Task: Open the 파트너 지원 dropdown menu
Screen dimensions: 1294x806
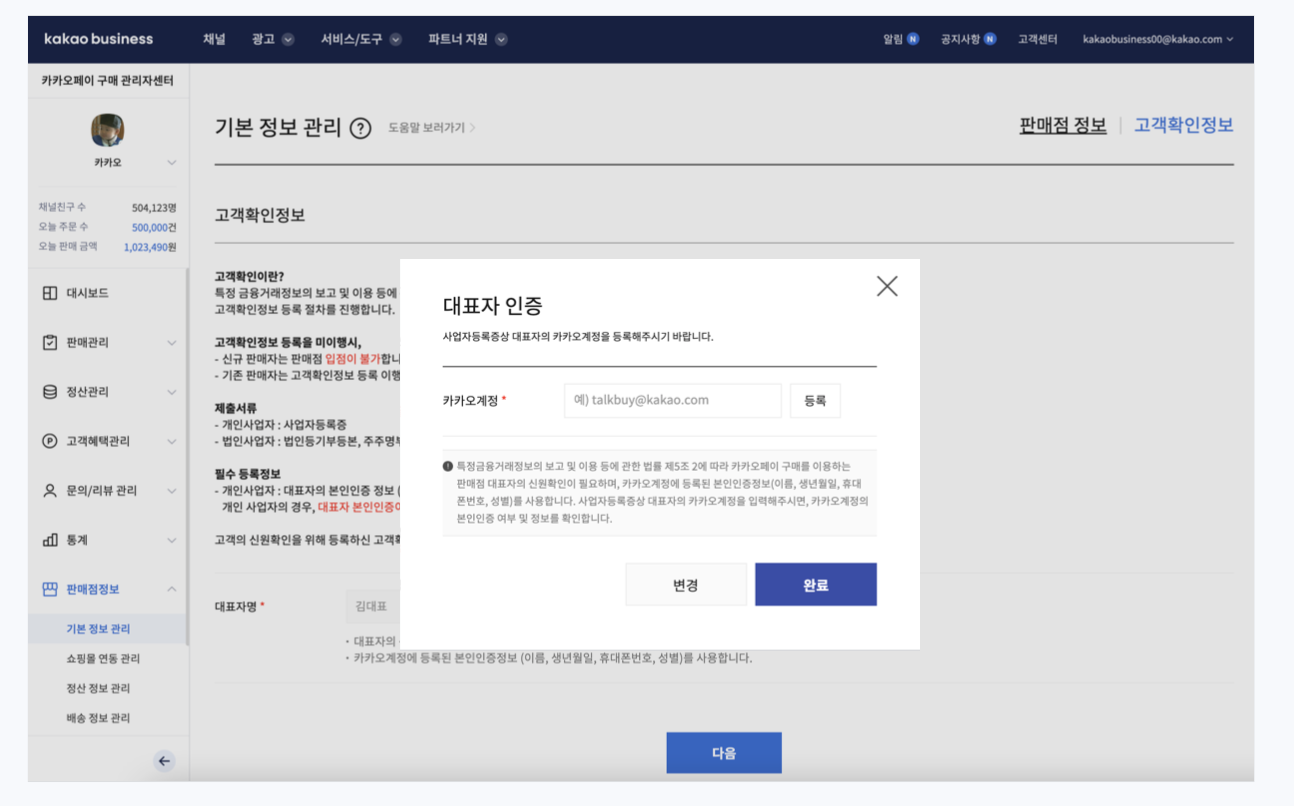Action: 468,39
